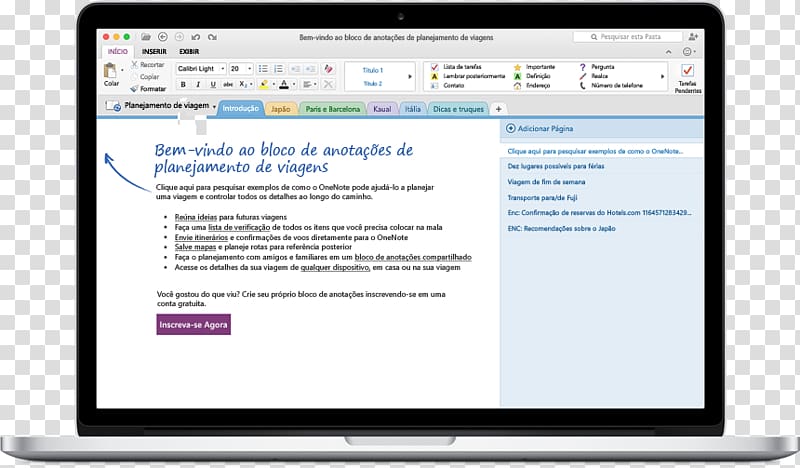This screenshot has height=468, width=800.
Task: Open the subscript options dropdown
Action: [x=251, y=84]
